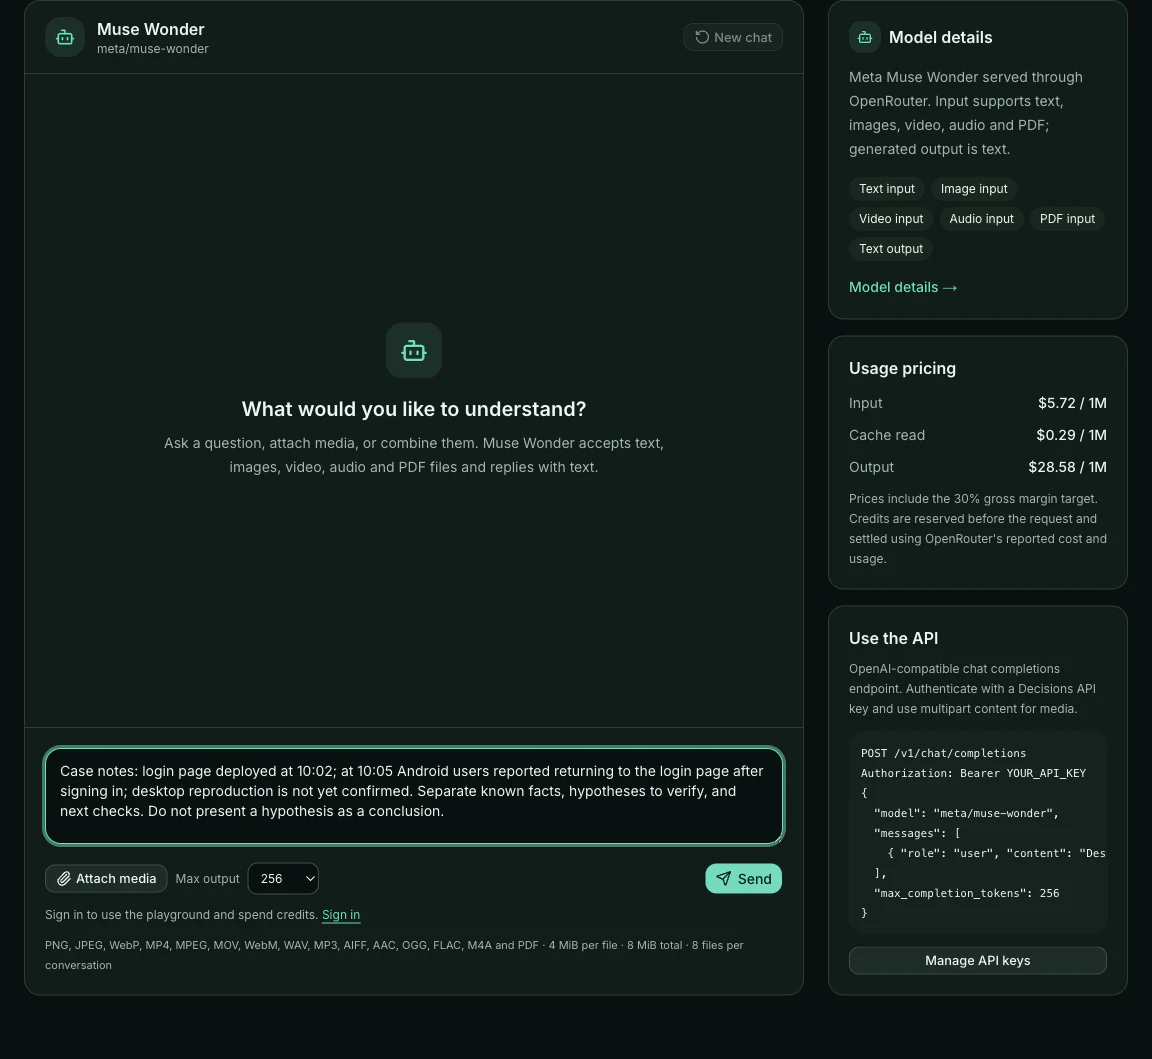Focus the case notes message text box

point(414,796)
